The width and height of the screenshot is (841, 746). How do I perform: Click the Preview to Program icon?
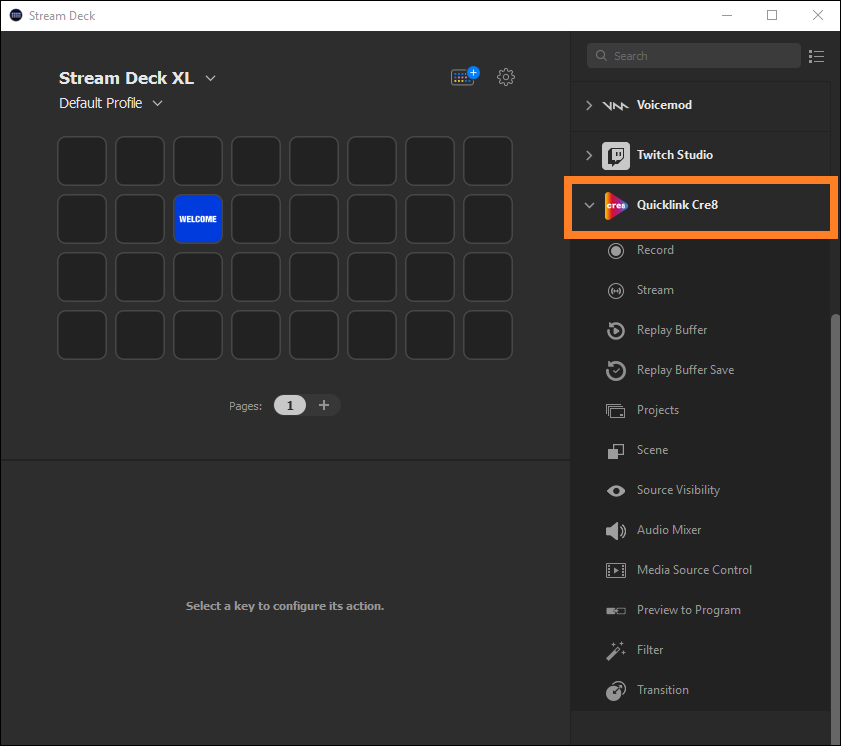tap(616, 610)
